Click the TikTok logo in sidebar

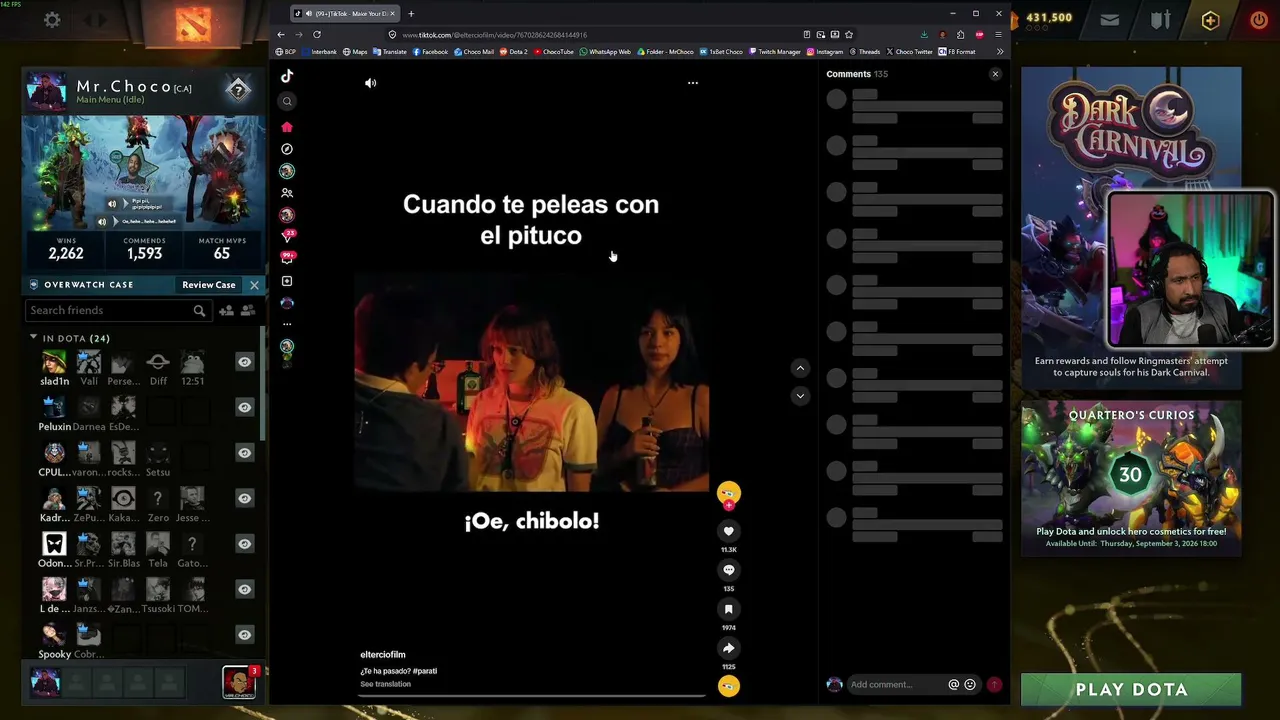[x=287, y=76]
